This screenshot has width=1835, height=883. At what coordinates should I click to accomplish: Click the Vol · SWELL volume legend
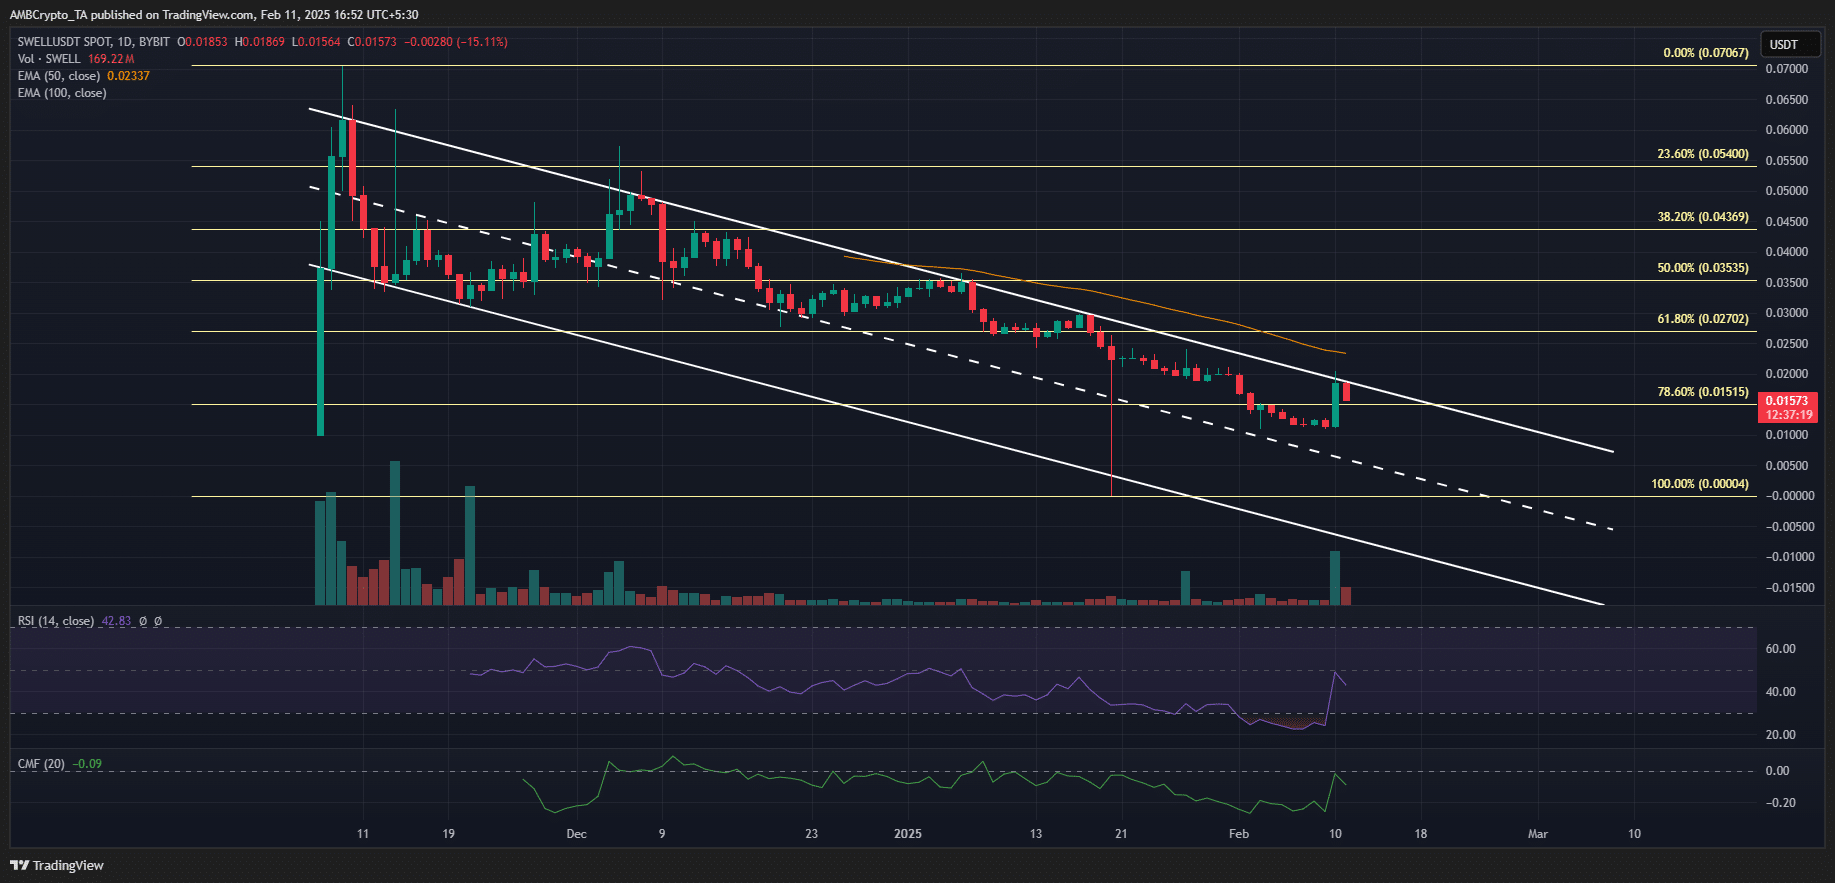click(x=49, y=59)
